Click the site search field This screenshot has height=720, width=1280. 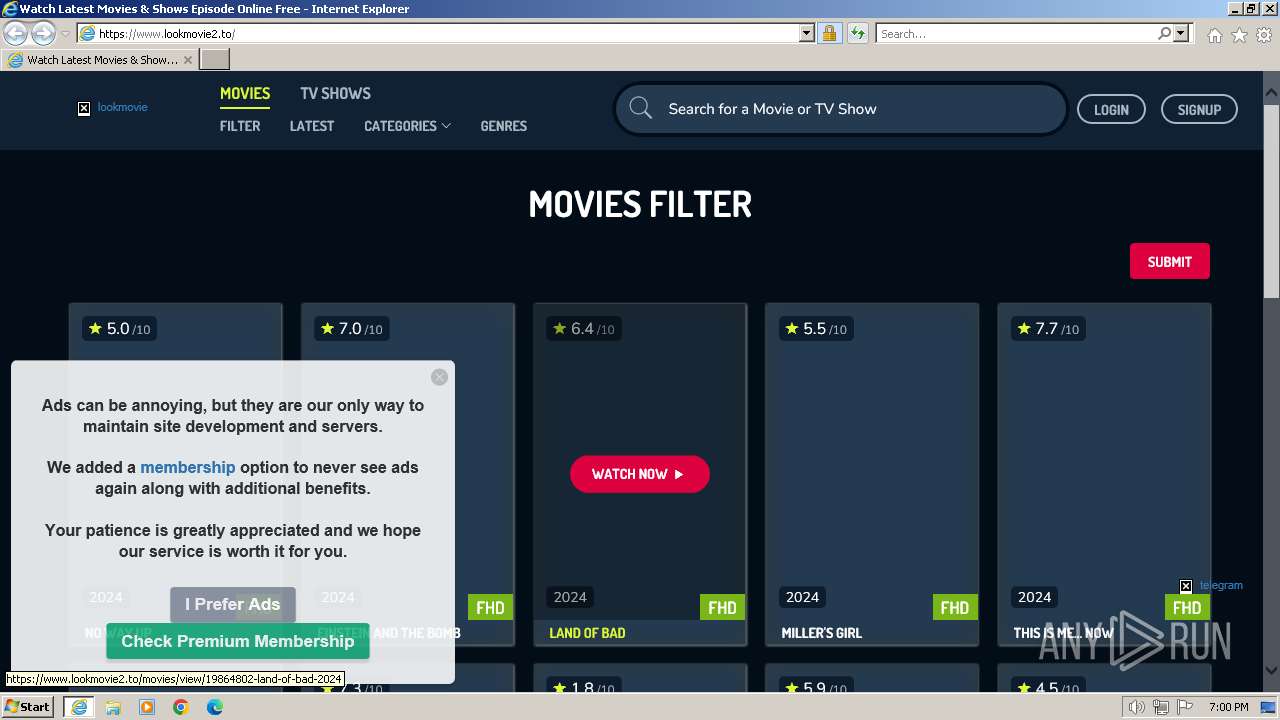point(840,109)
